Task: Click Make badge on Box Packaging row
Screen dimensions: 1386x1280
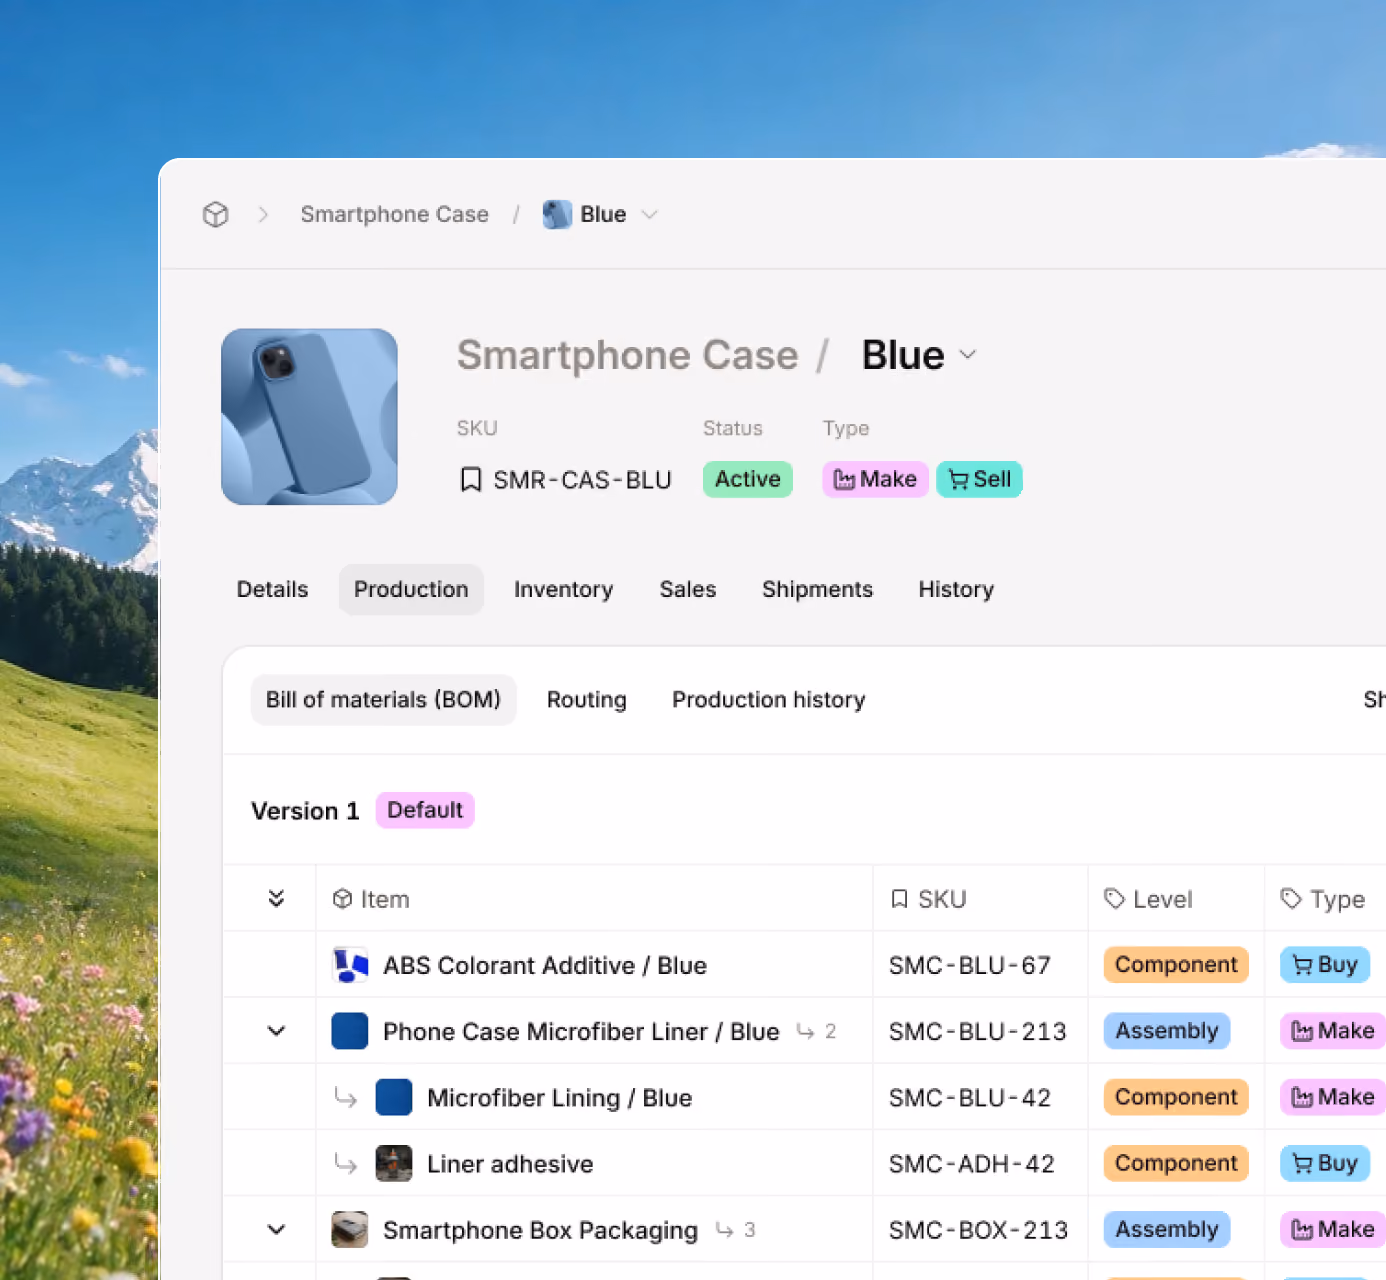Action: (x=1333, y=1229)
